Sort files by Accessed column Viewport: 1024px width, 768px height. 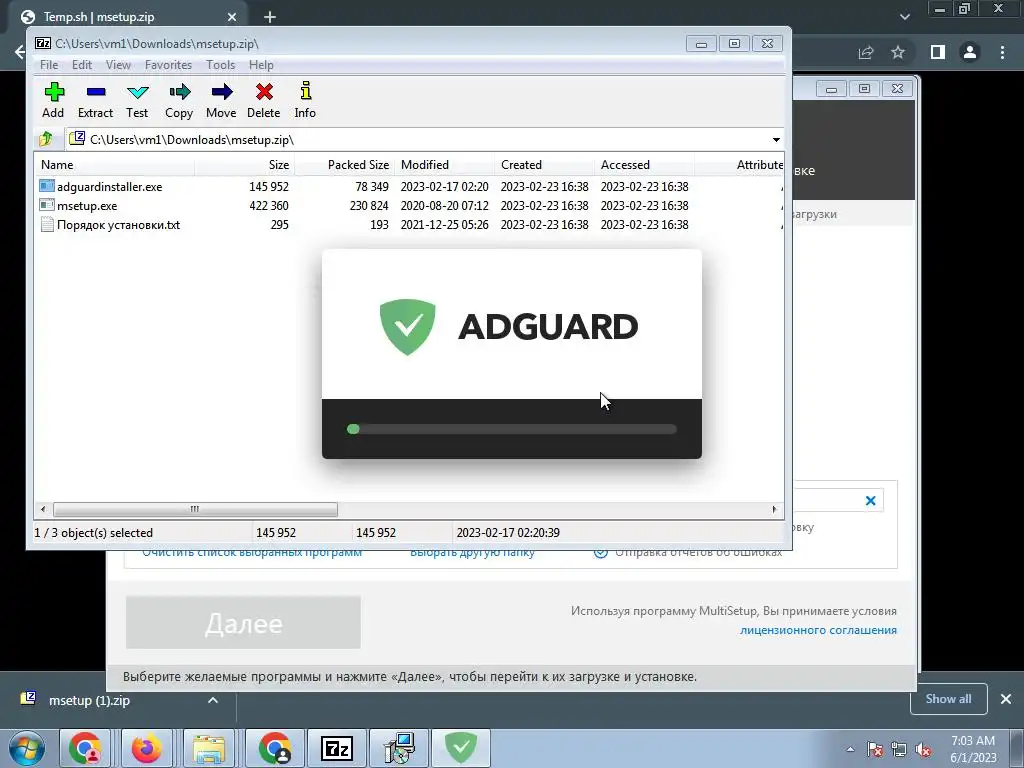(645, 165)
